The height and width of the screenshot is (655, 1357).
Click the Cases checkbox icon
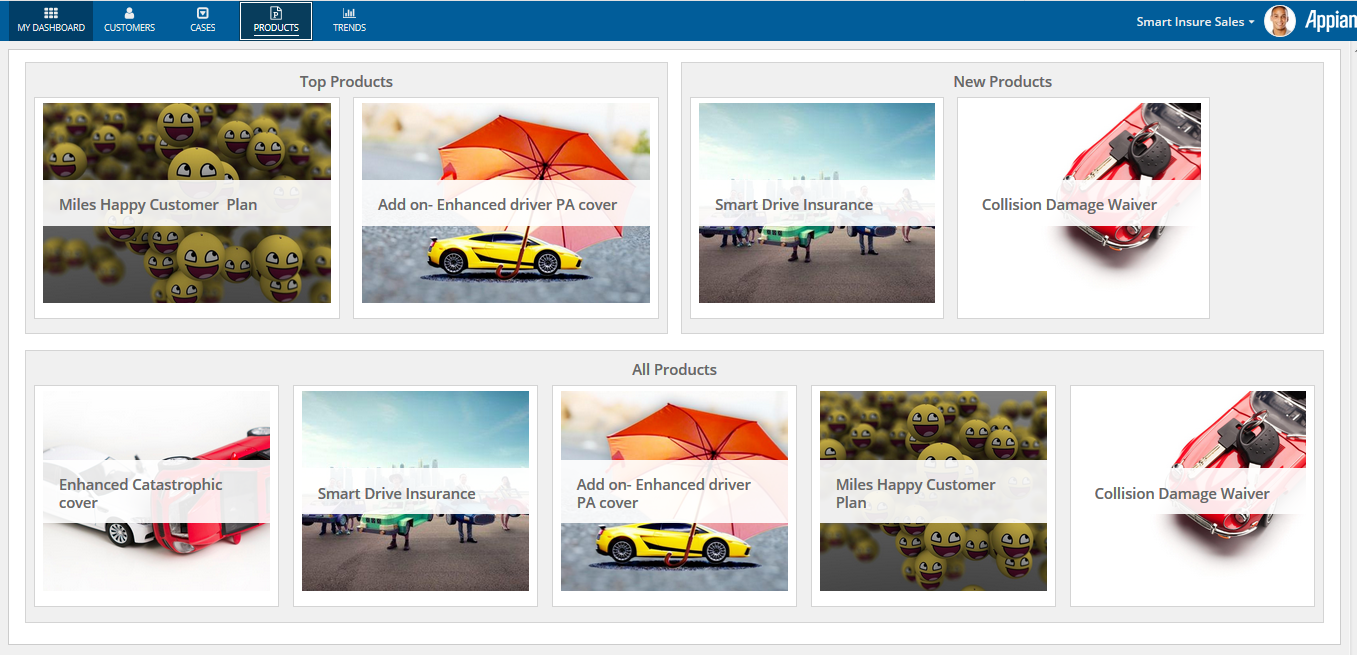(x=203, y=13)
